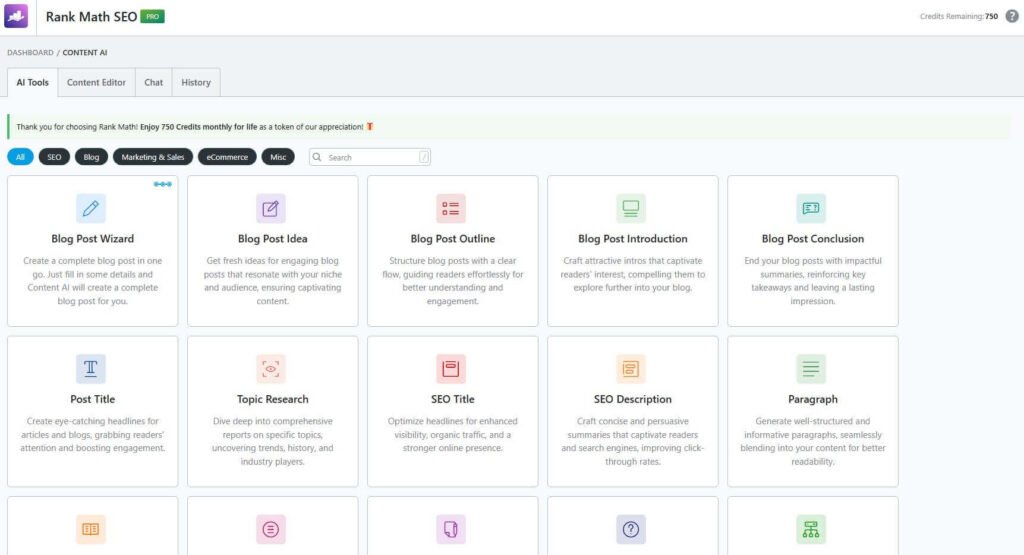Click the DASHBOARD breadcrumb link
Screen dimensions: 1024x555
pos(30,52)
